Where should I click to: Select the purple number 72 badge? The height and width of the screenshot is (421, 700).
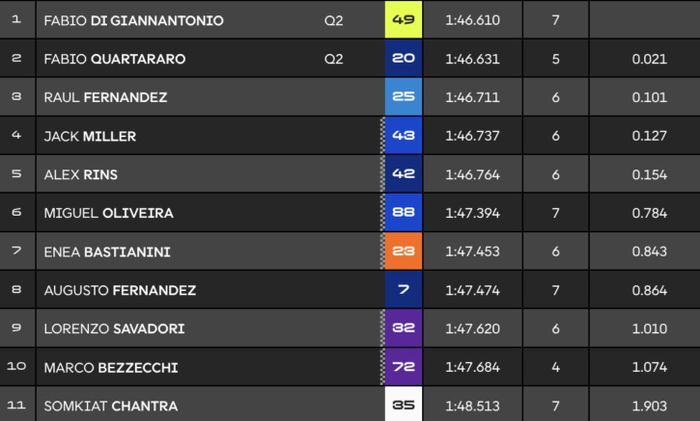[x=403, y=367]
